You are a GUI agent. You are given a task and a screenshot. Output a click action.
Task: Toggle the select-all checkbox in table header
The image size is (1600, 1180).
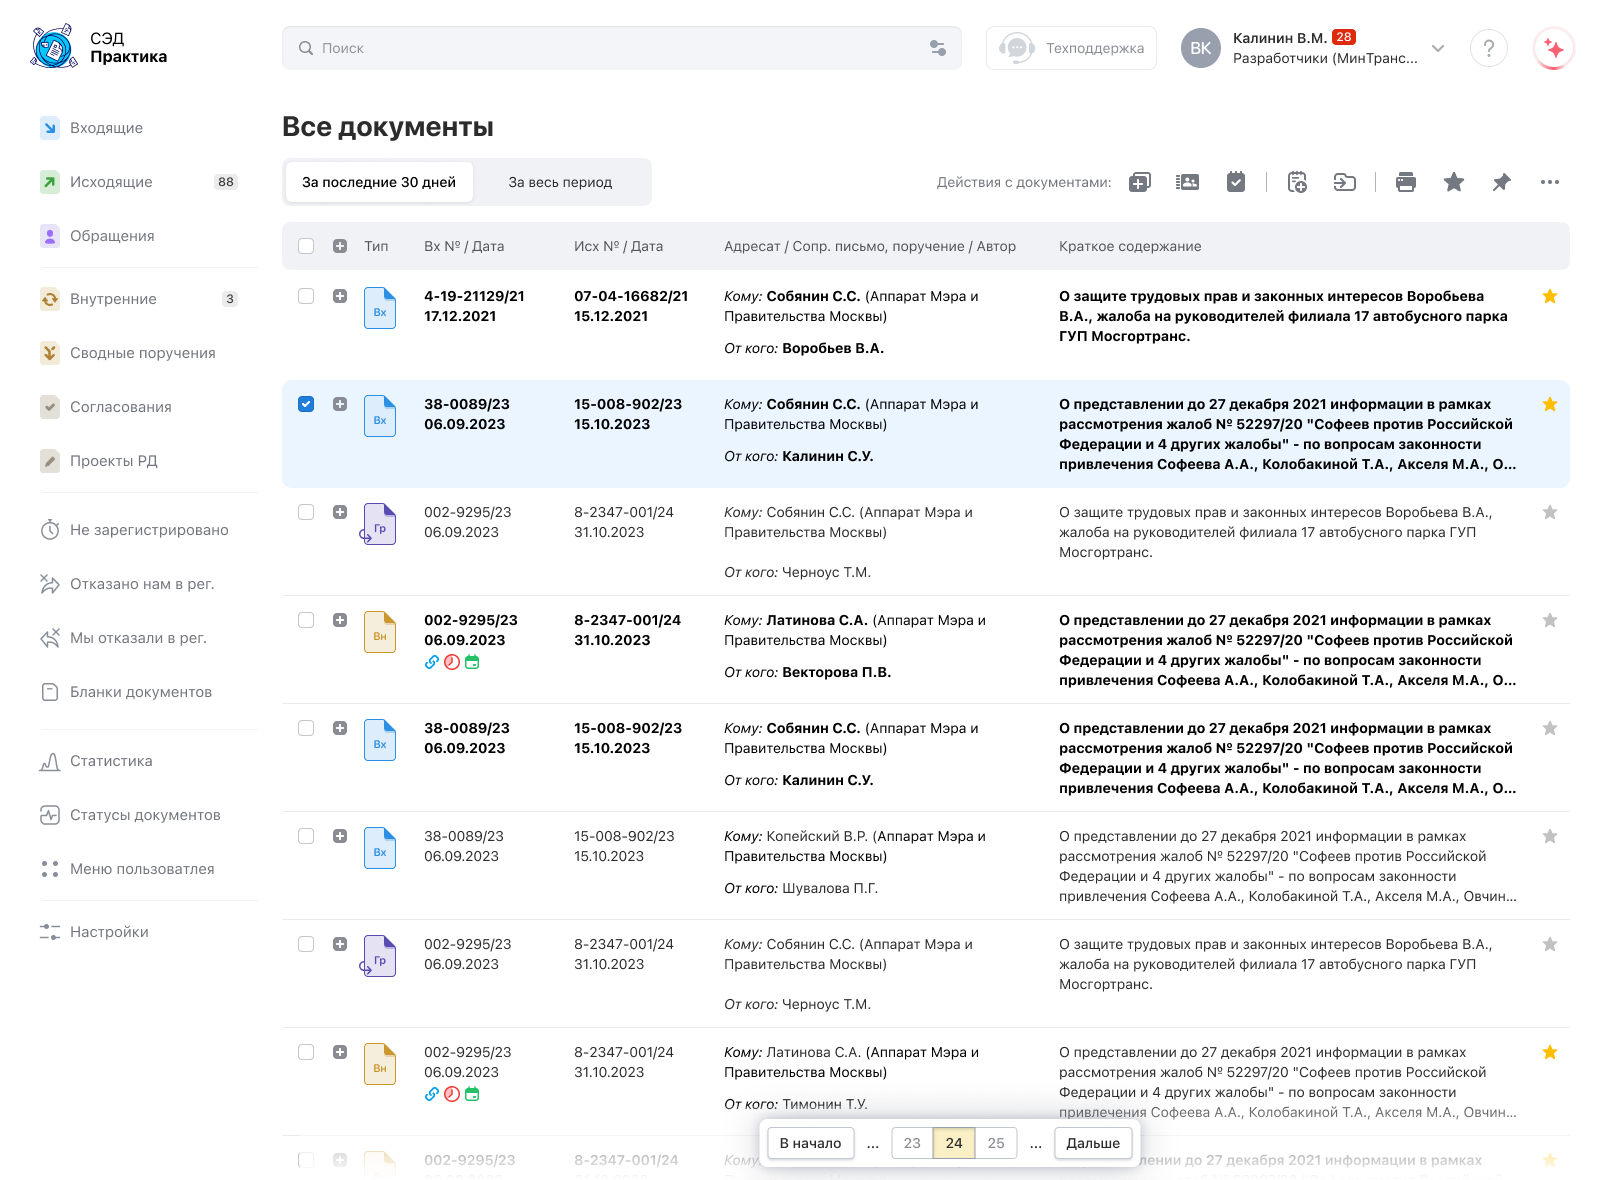pos(306,246)
